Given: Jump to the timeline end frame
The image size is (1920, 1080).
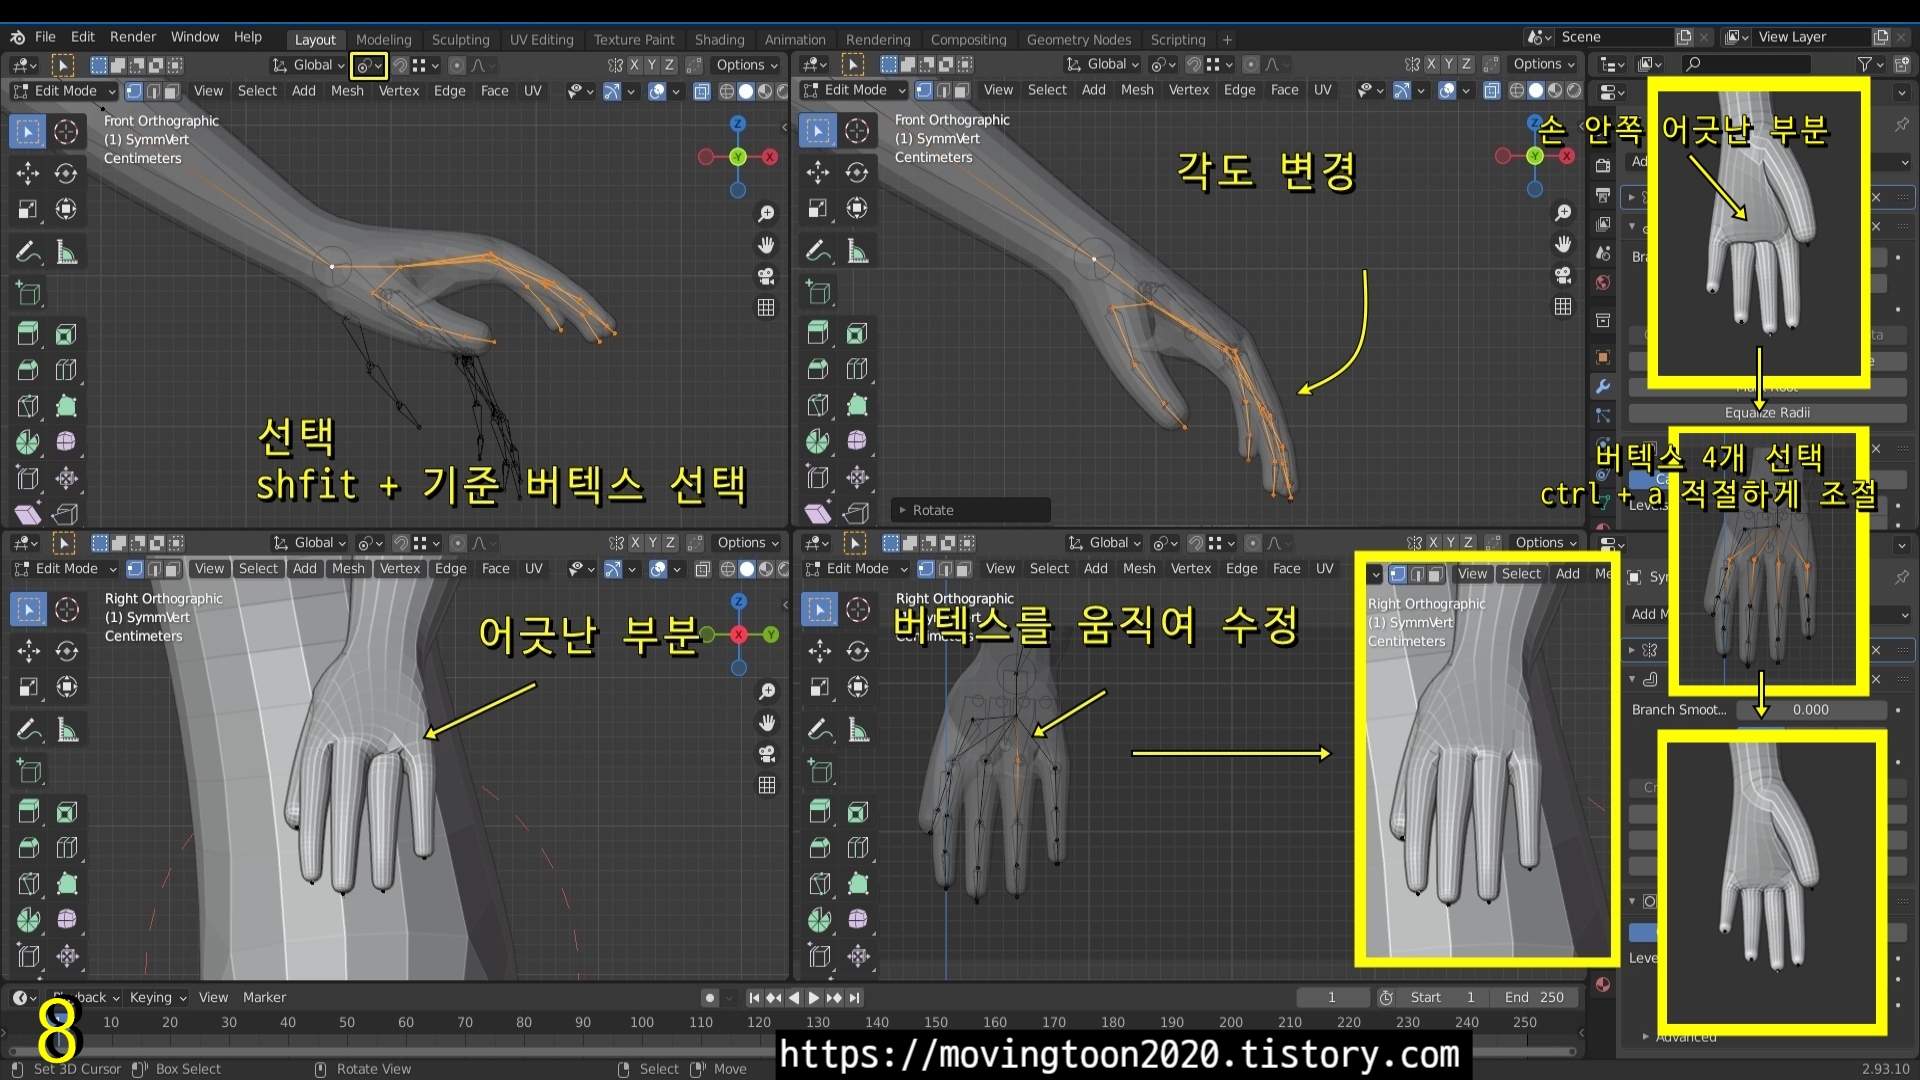Looking at the screenshot, I should point(854,998).
